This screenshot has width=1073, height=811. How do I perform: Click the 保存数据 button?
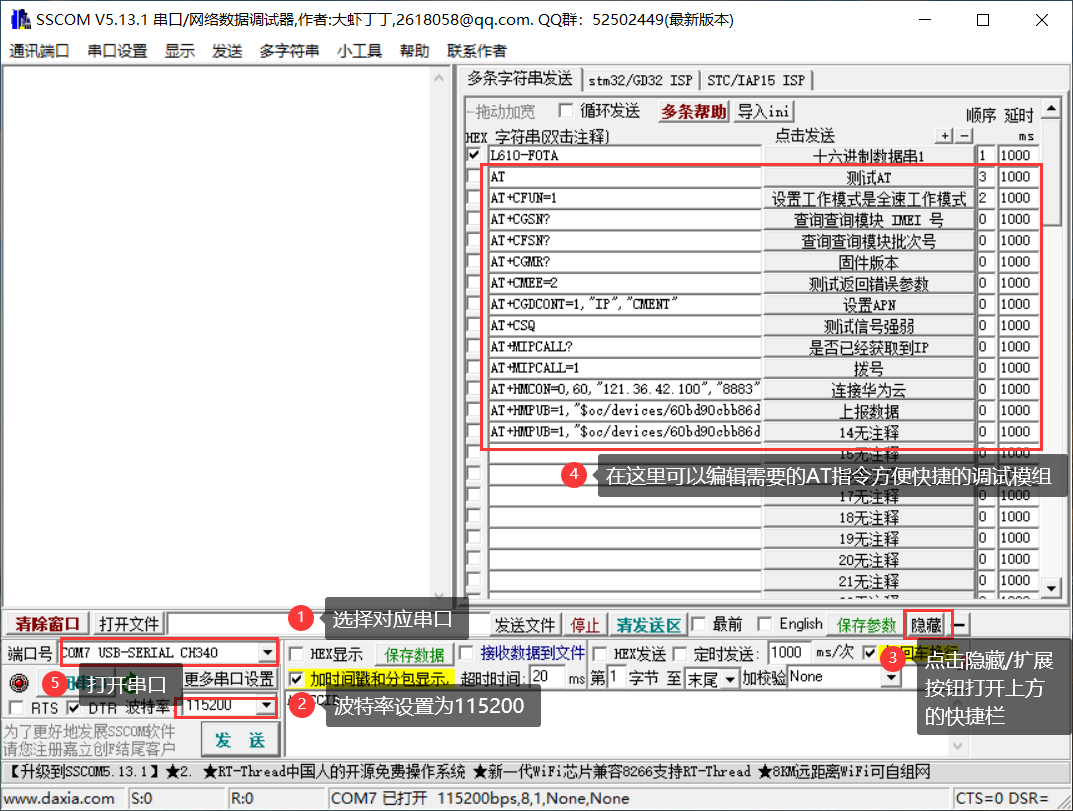click(413, 654)
